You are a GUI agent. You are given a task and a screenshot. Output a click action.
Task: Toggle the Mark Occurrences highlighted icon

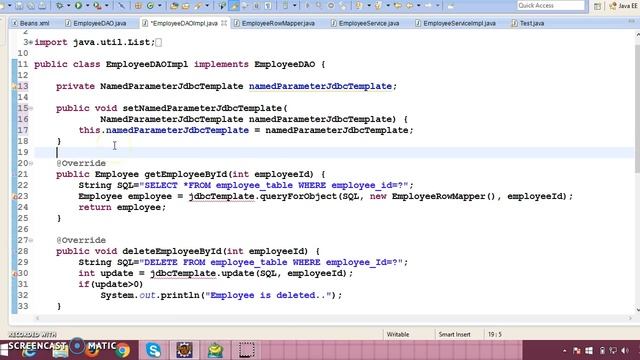tap(234, 6)
